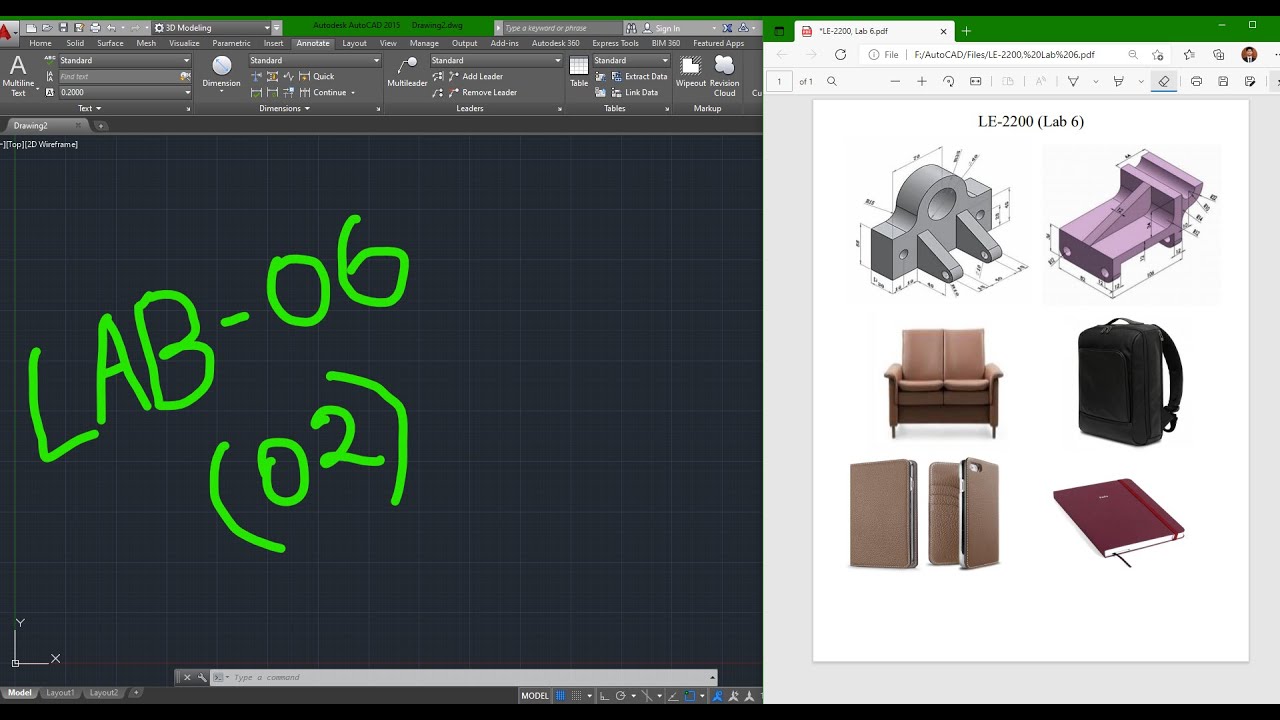1280x720 pixels.
Task: Click the Edge address bar URL
Action: coord(1004,55)
